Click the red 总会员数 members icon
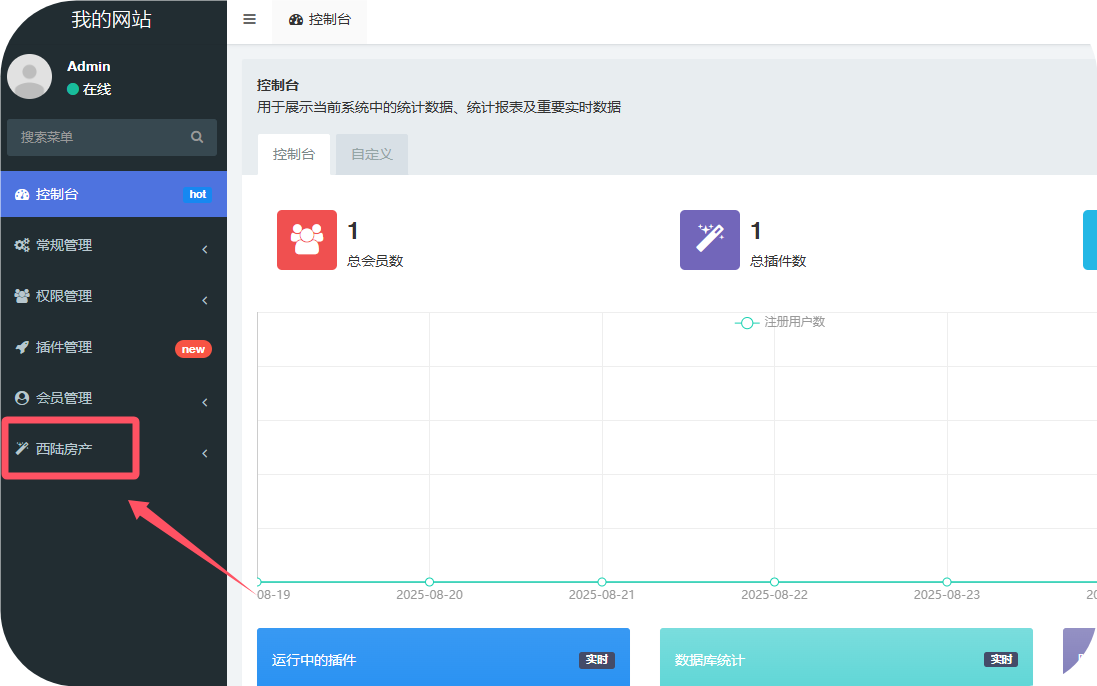This screenshot has height=686, width=1097. 307,240
